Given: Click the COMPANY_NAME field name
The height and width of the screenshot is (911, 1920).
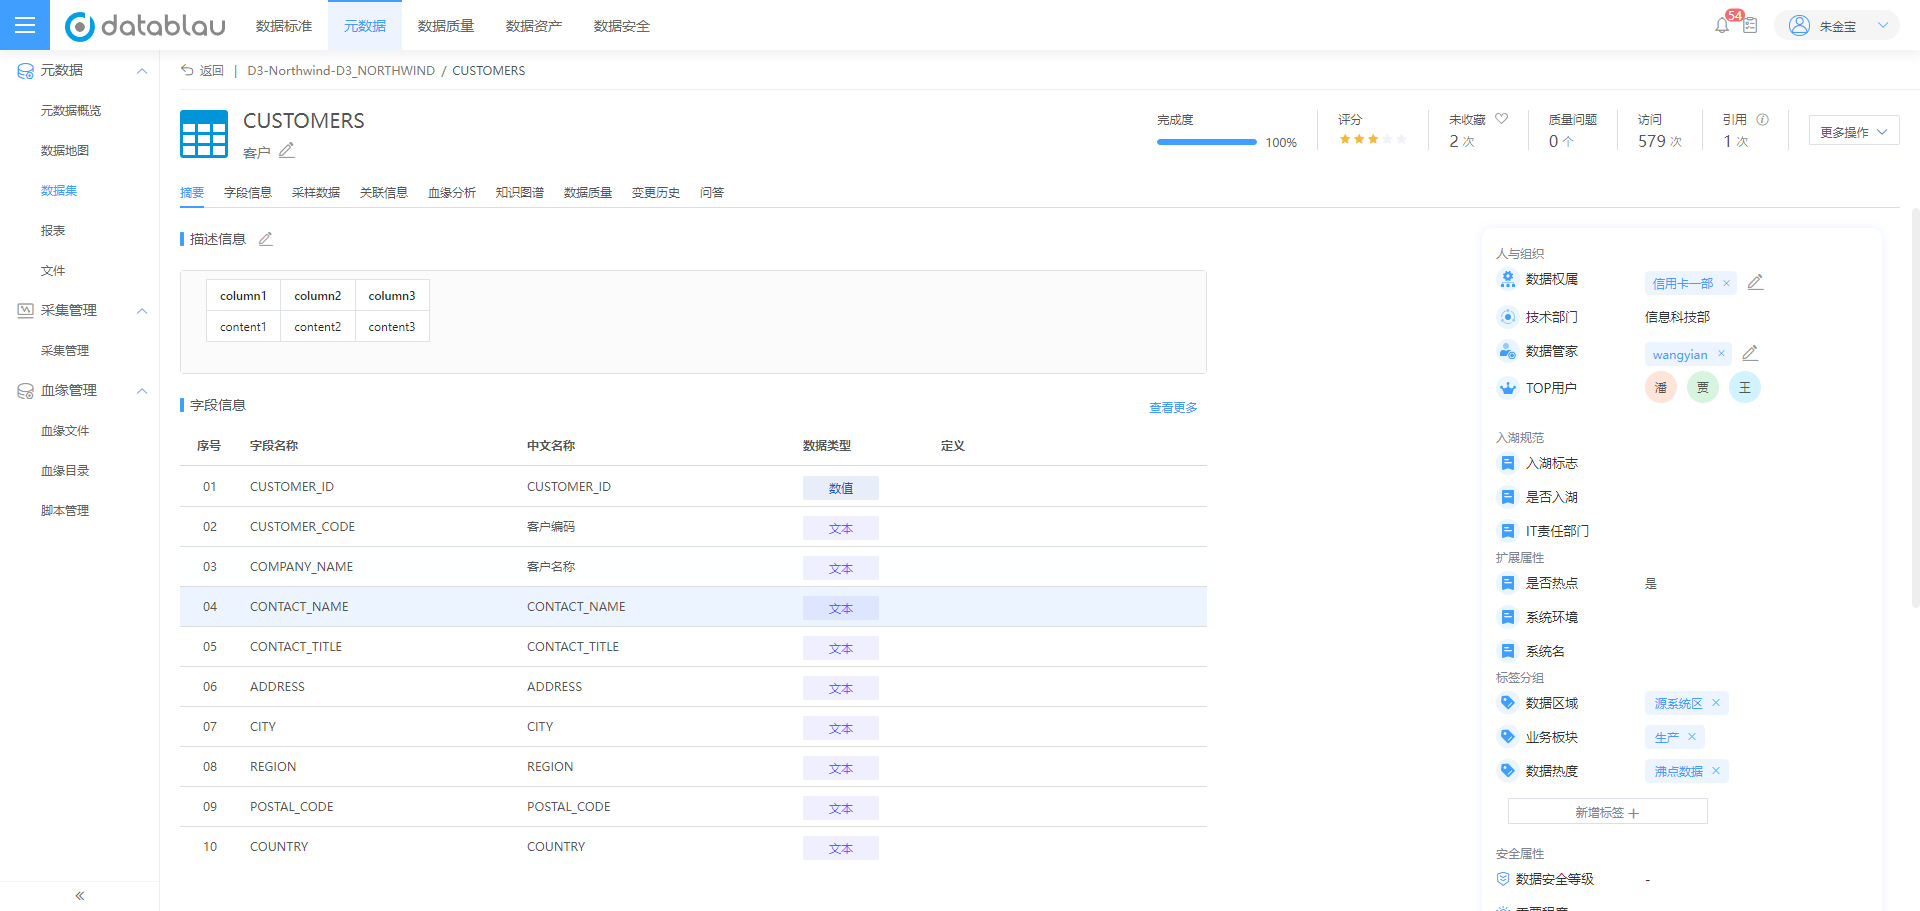Looking at the screenshot, I should tap(301, 566).
